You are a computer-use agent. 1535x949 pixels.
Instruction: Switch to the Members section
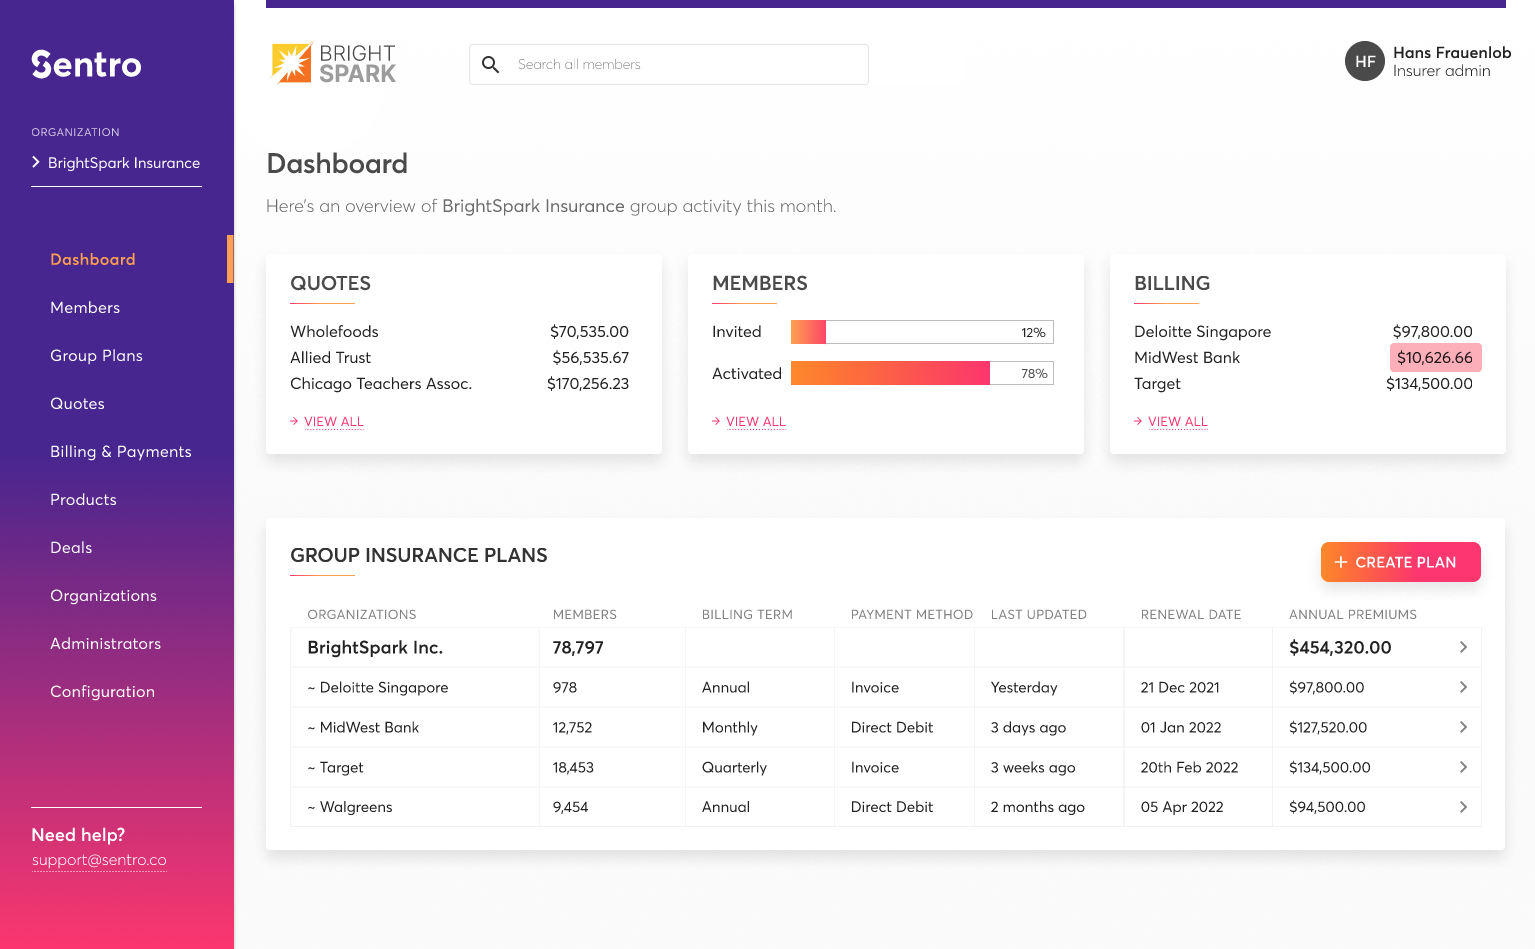point(85,307)
